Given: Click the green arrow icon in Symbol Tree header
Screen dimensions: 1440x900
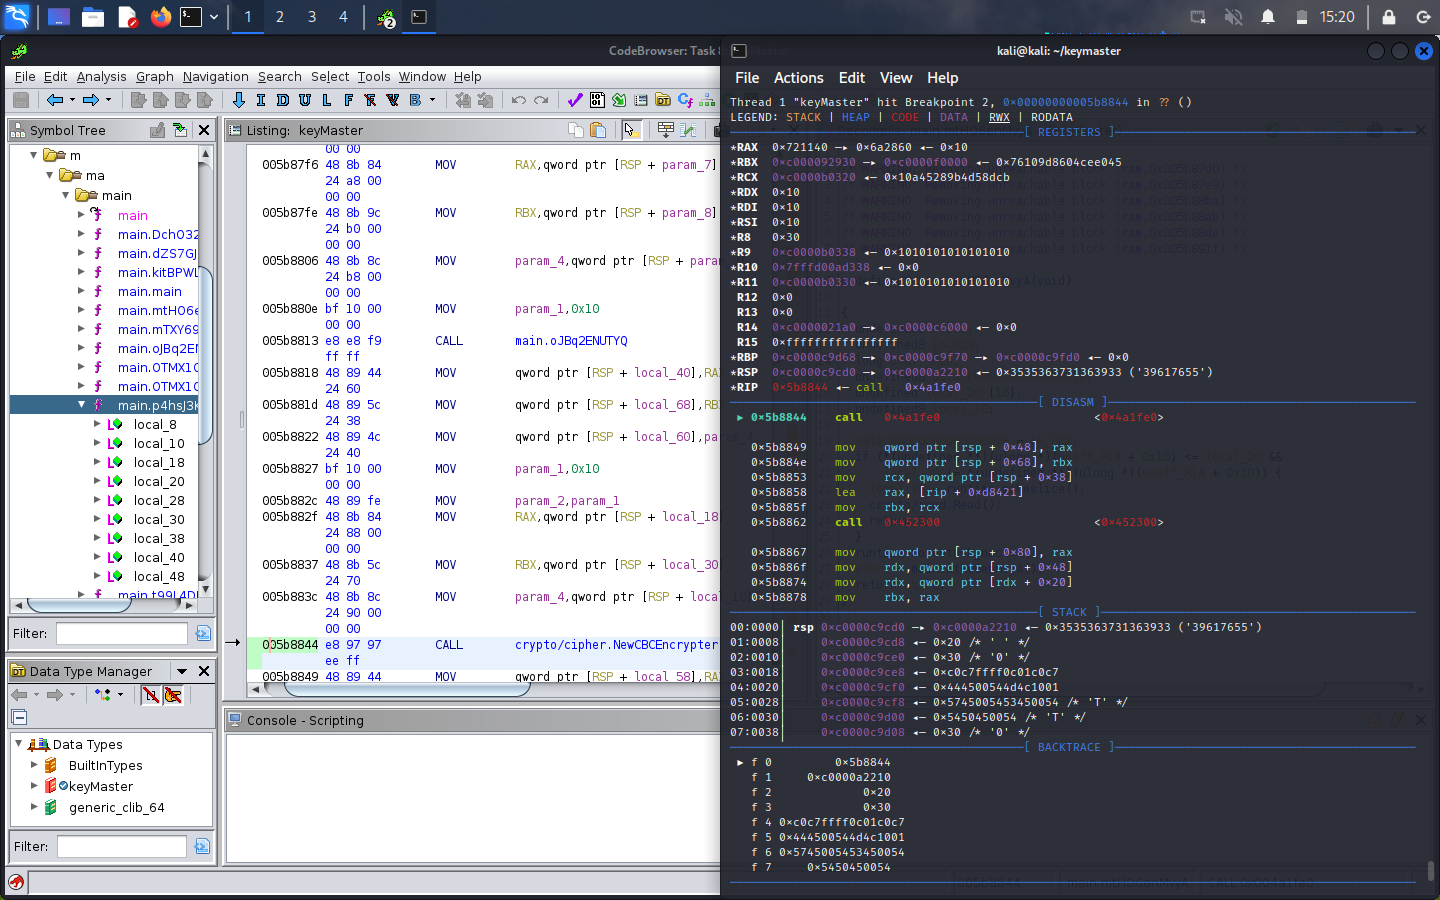Looking at the screenshot, I should (x=180, y=130).
